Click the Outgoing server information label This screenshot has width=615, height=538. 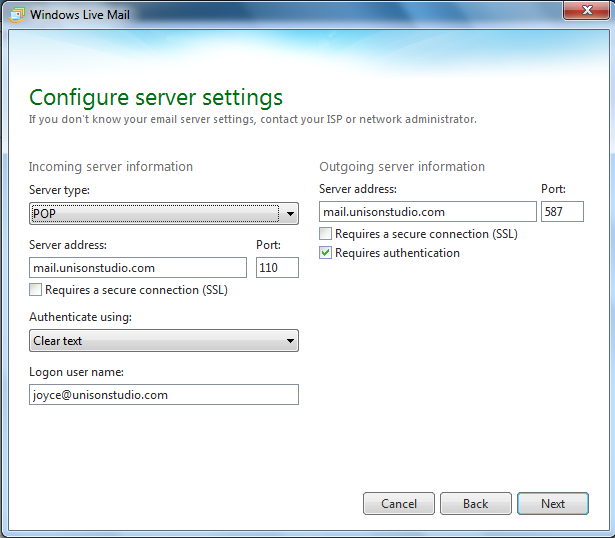[x=402, y=167]
